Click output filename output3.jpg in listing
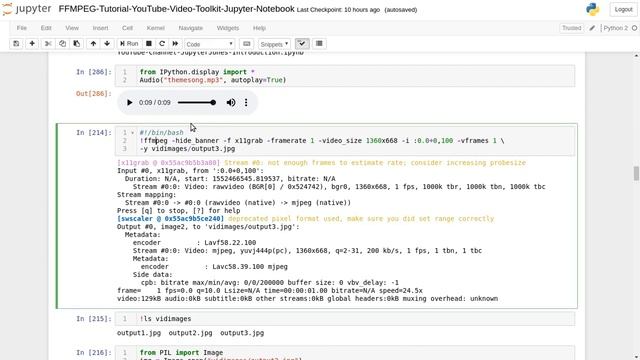The height and width of the screenshot is (360, 640). (x=242, y=333)
